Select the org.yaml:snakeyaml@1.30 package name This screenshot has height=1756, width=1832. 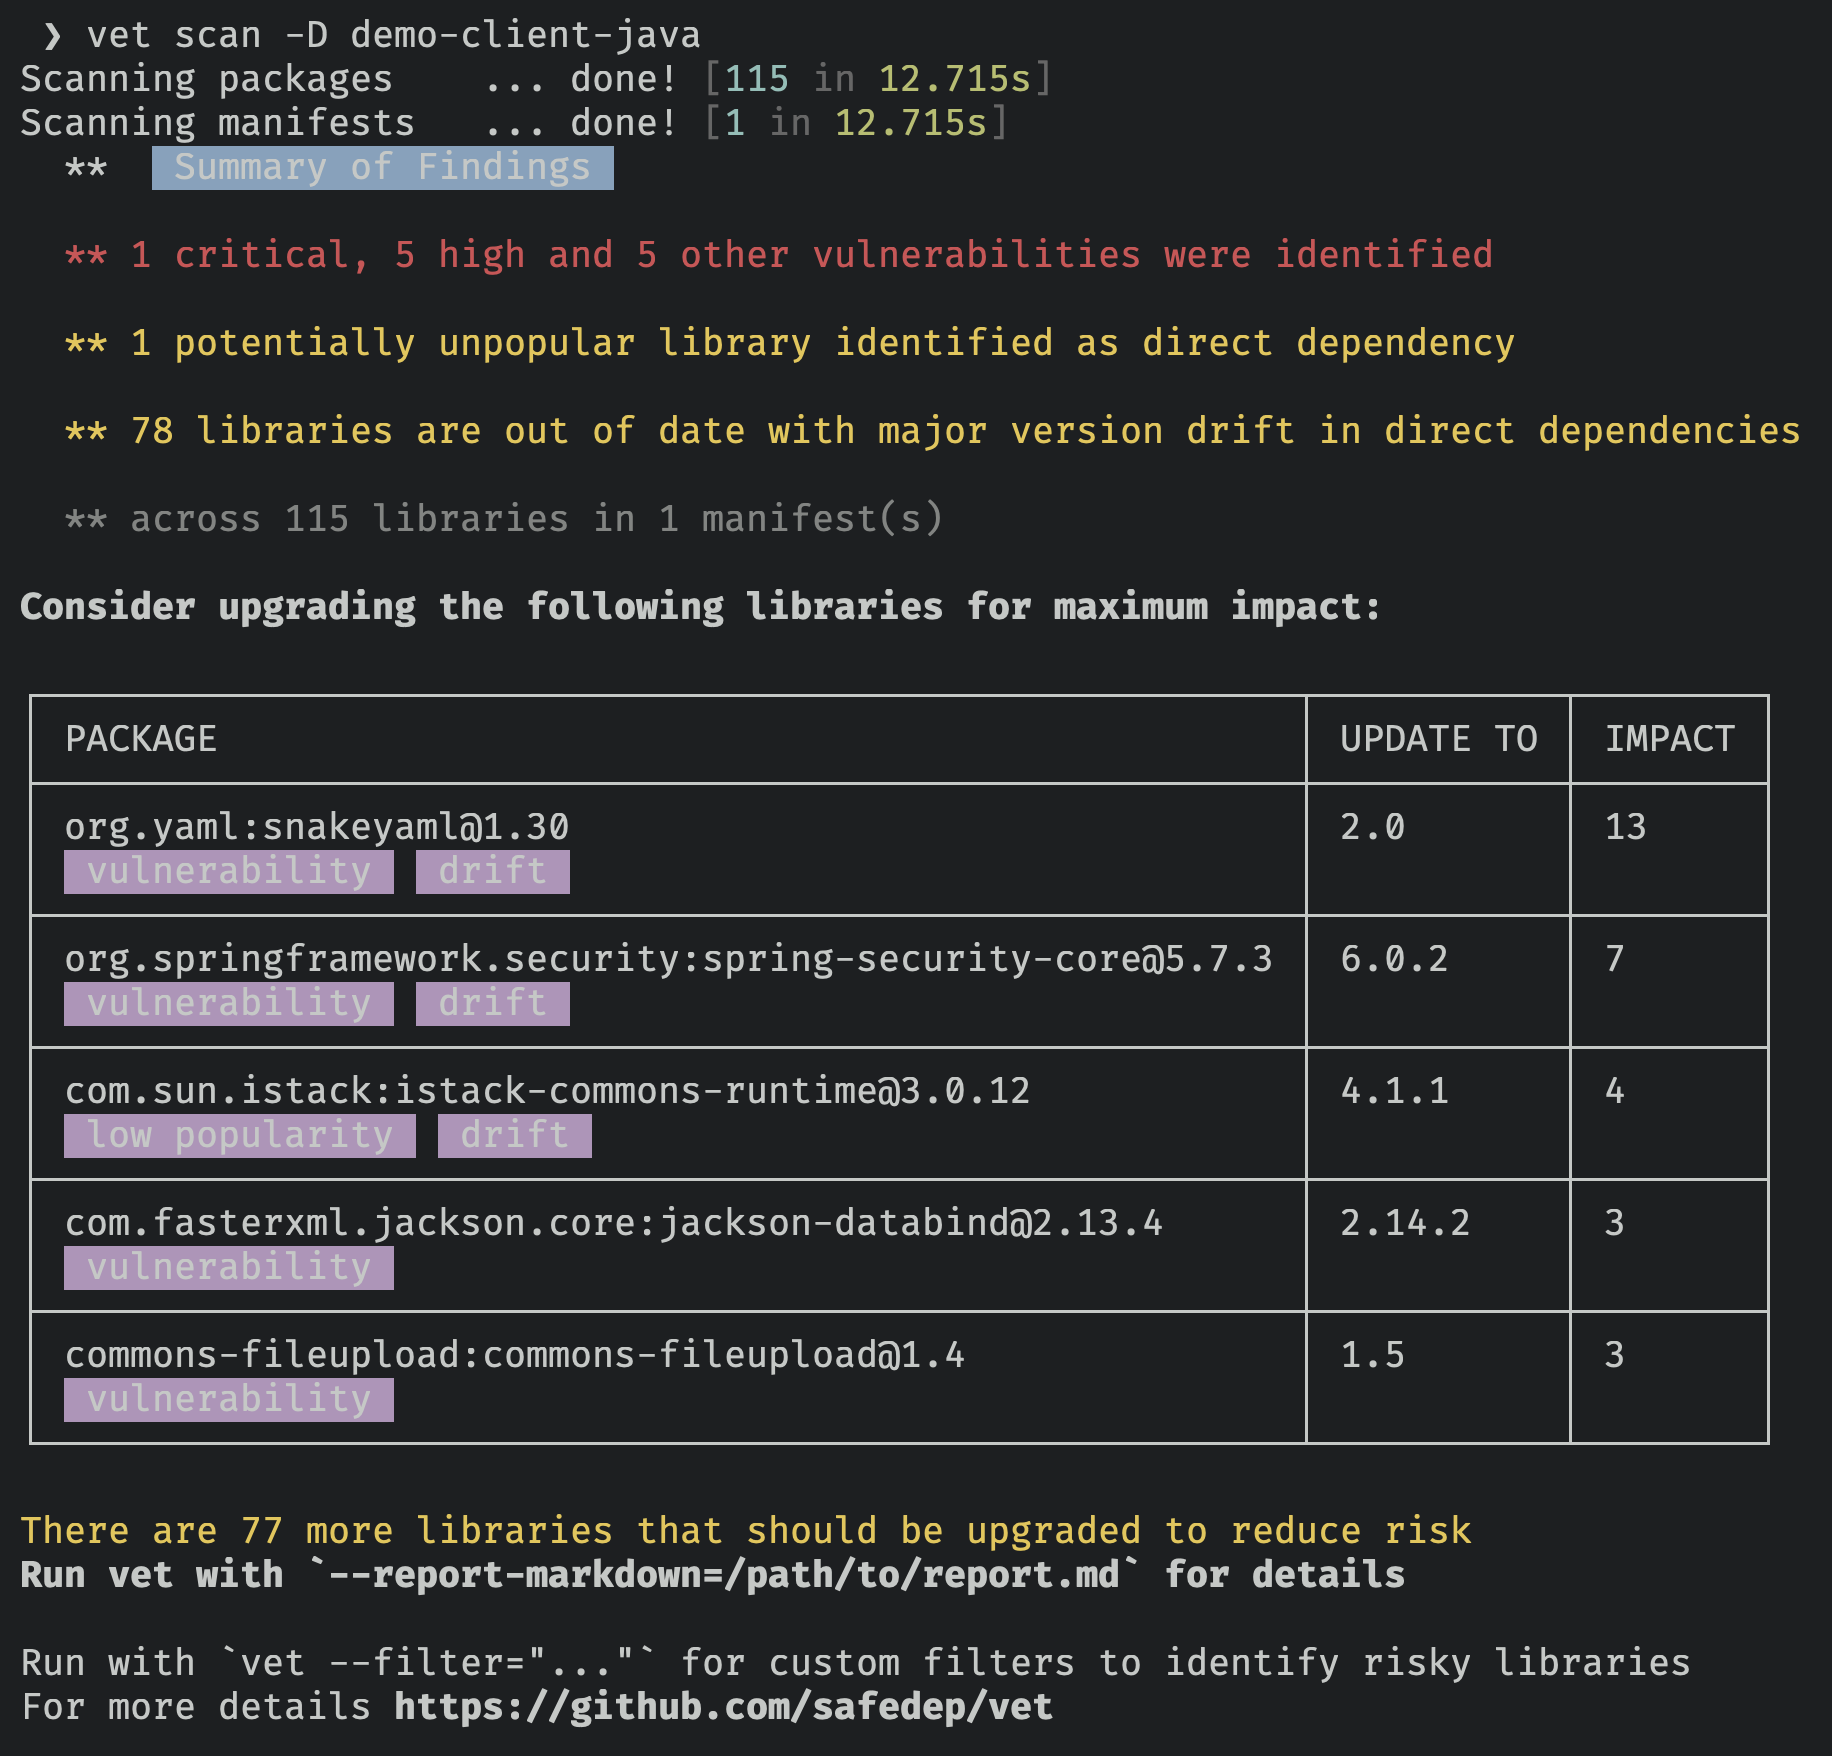coord(316,827)
